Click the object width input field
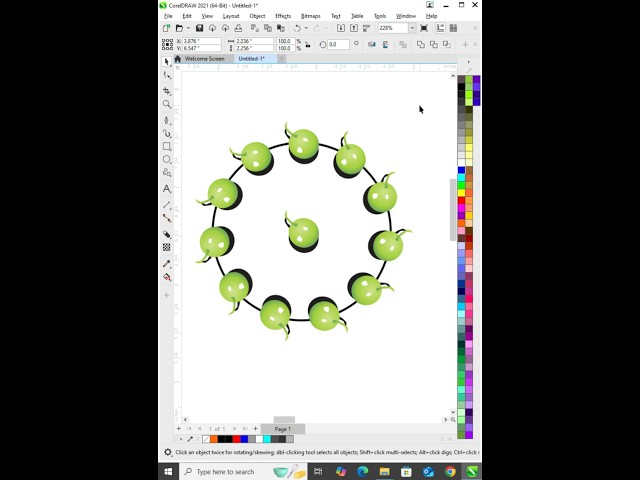Viewport: 640px width, 480px height. point(254,41)
